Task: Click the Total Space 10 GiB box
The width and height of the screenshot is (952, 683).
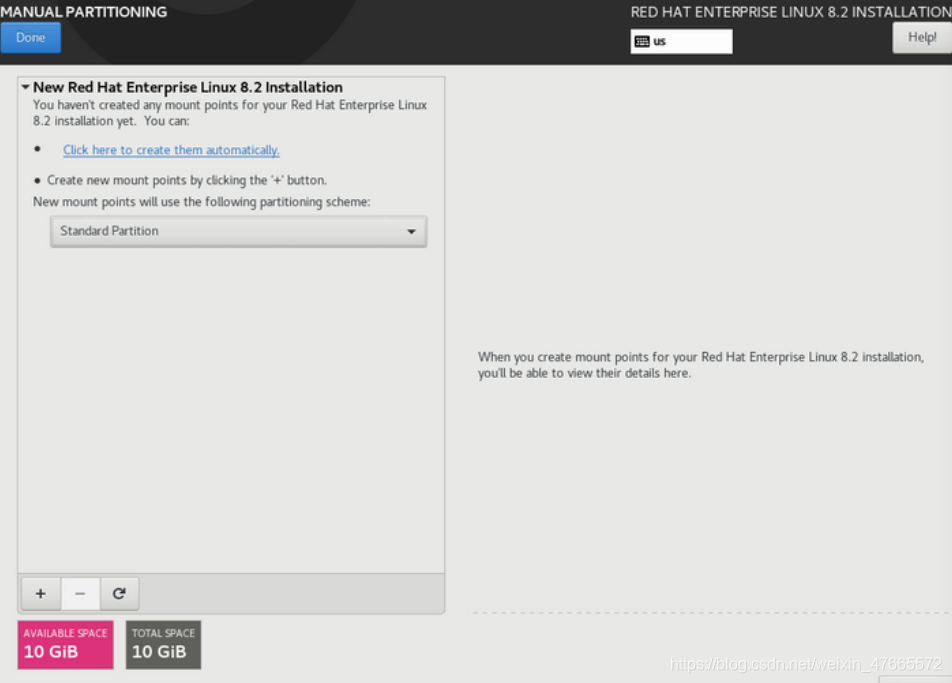Action: [x=163, y=645]
